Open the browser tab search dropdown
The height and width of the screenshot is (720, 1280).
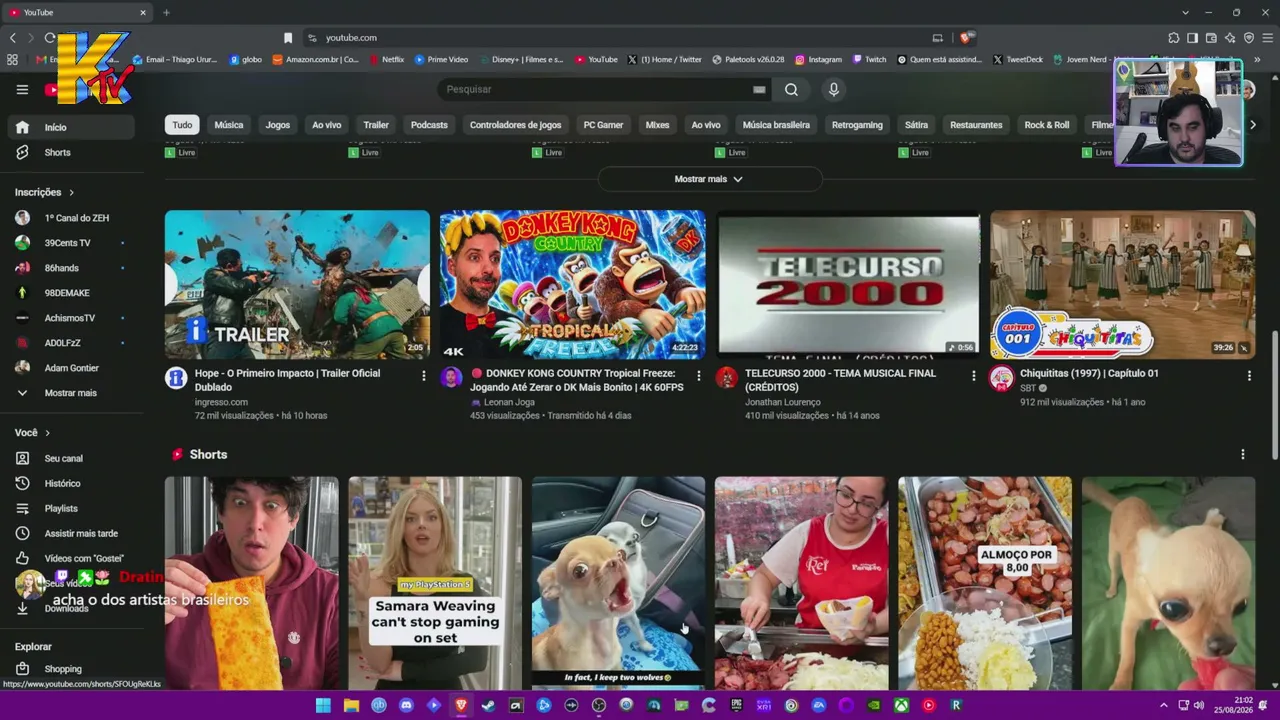pyautogui.click(x=1185, y=12)
